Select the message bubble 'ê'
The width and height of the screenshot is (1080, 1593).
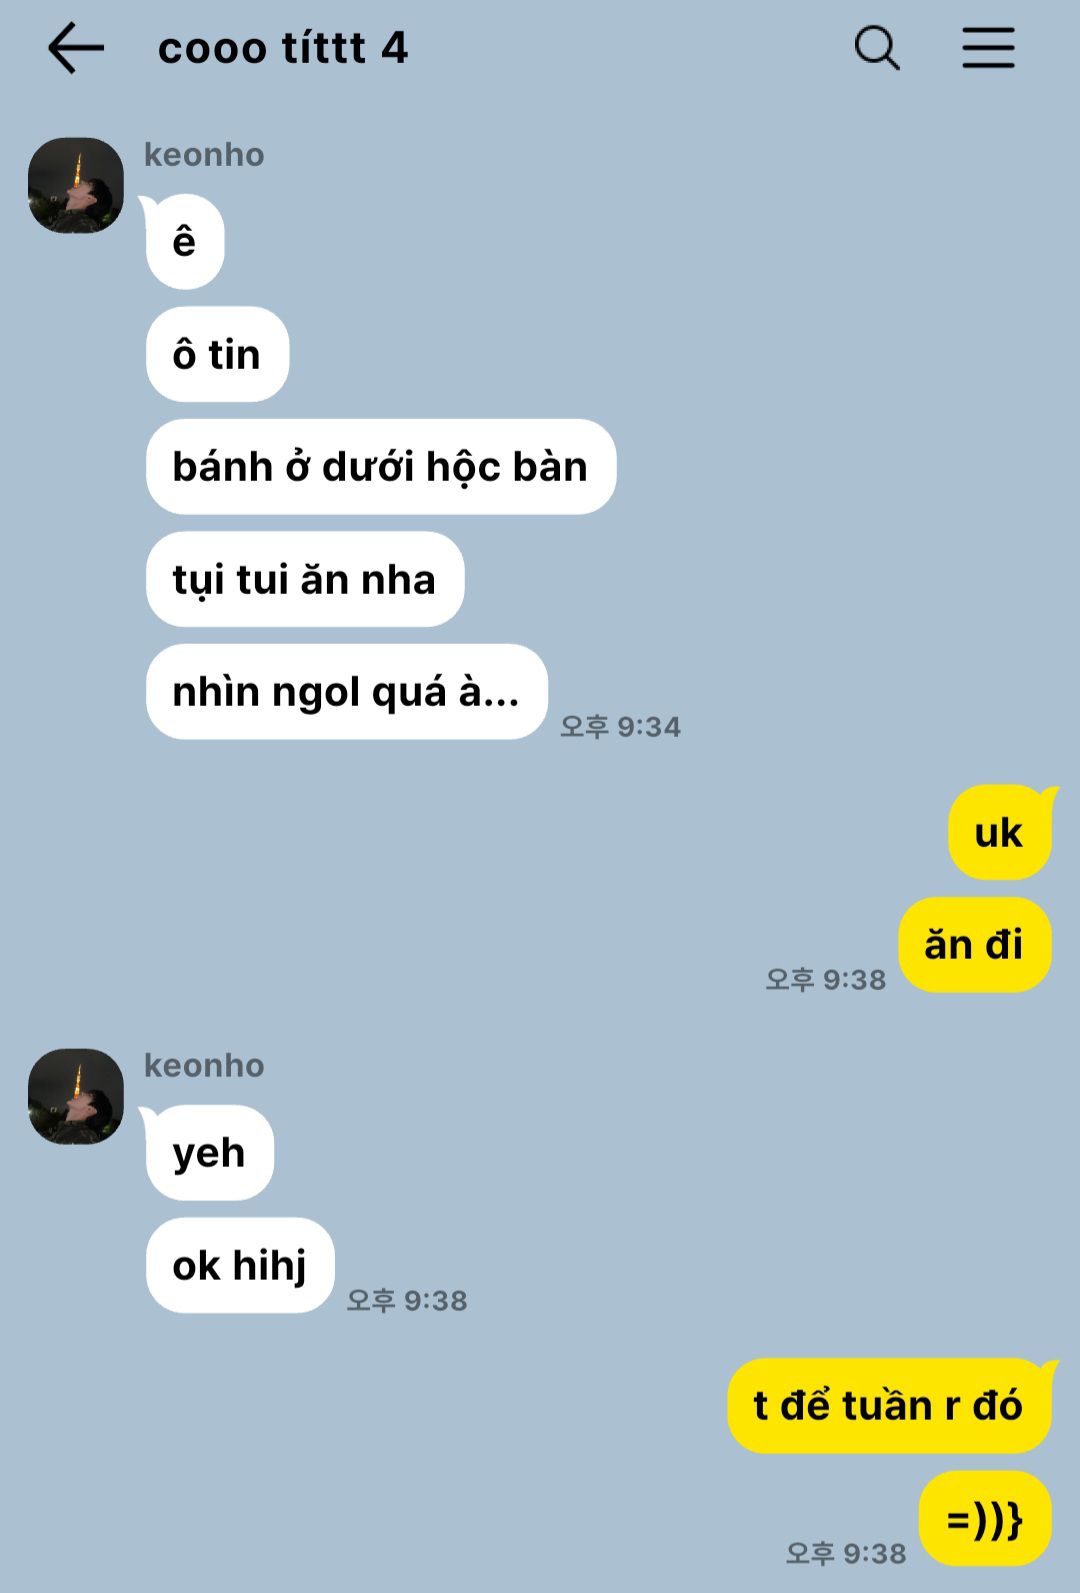tap(185, 242)
